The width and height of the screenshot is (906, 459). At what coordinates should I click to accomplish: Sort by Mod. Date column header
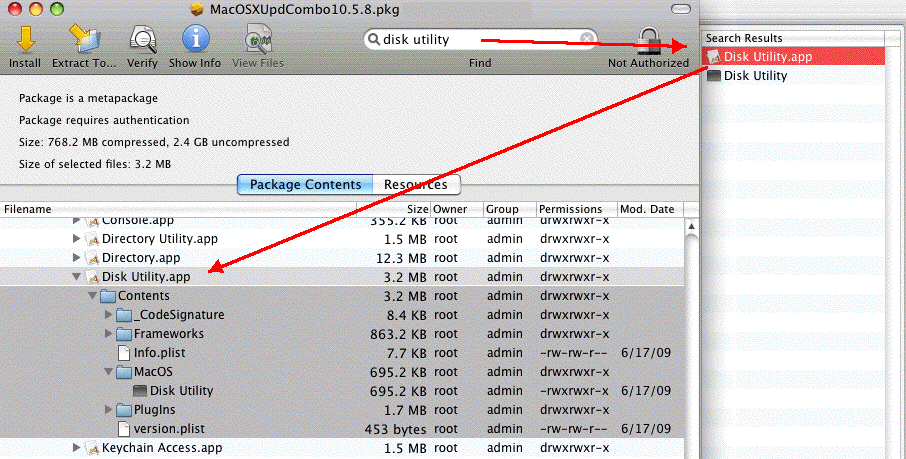click(650, 209)
